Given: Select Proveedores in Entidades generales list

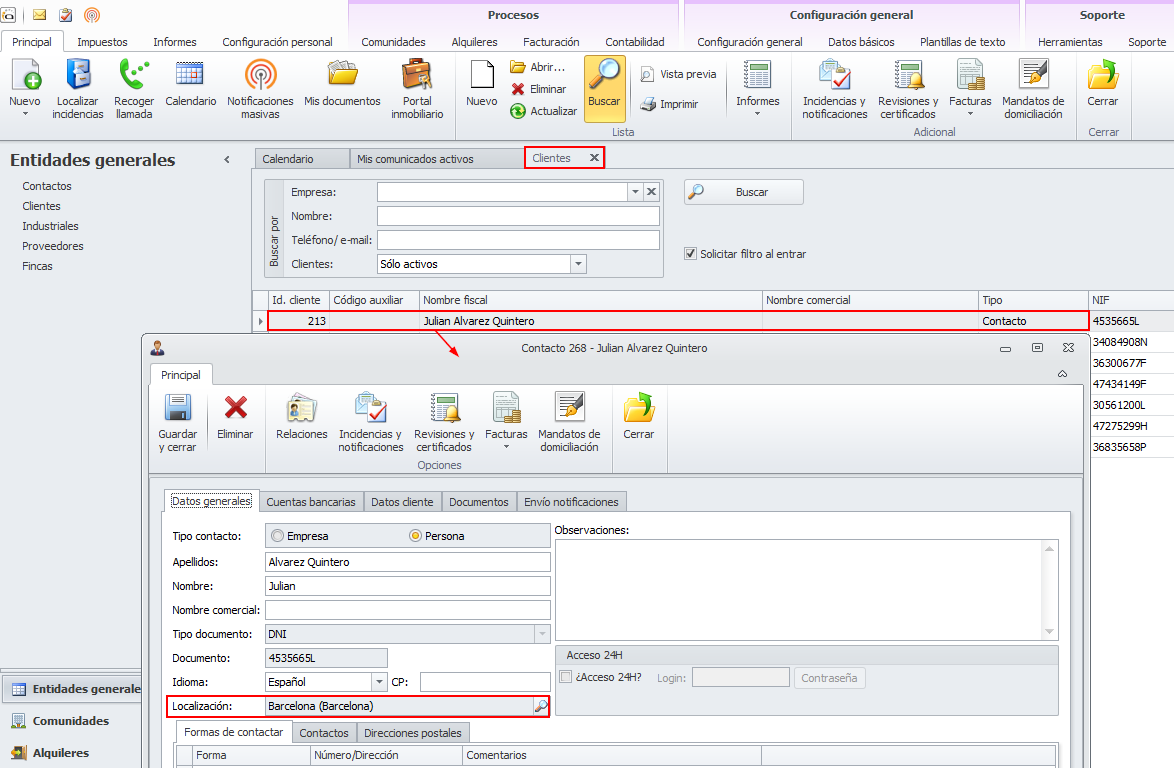Looking at the screenshot, I should click(53, 246).
